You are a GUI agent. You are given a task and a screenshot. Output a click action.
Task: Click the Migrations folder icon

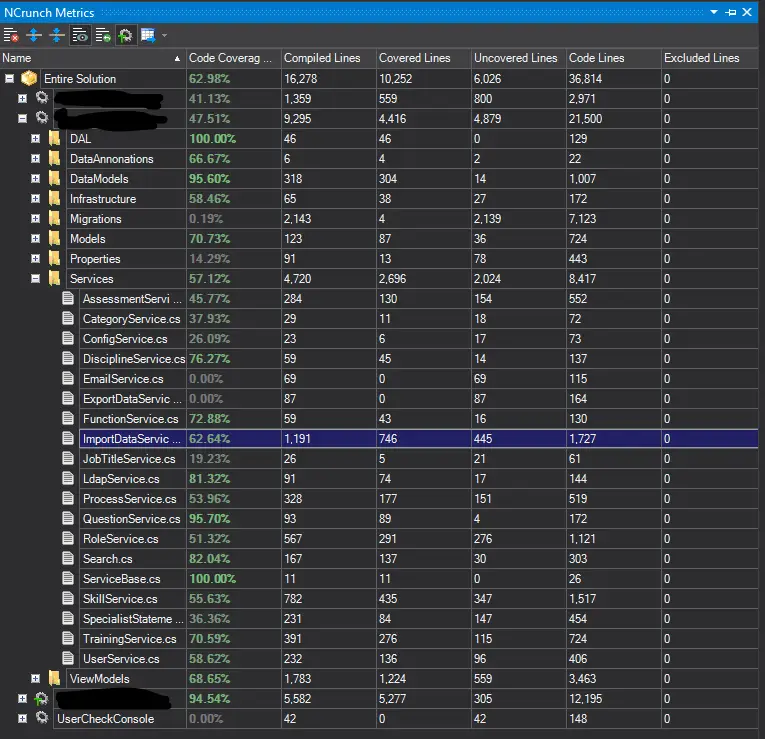click(55, 219)
